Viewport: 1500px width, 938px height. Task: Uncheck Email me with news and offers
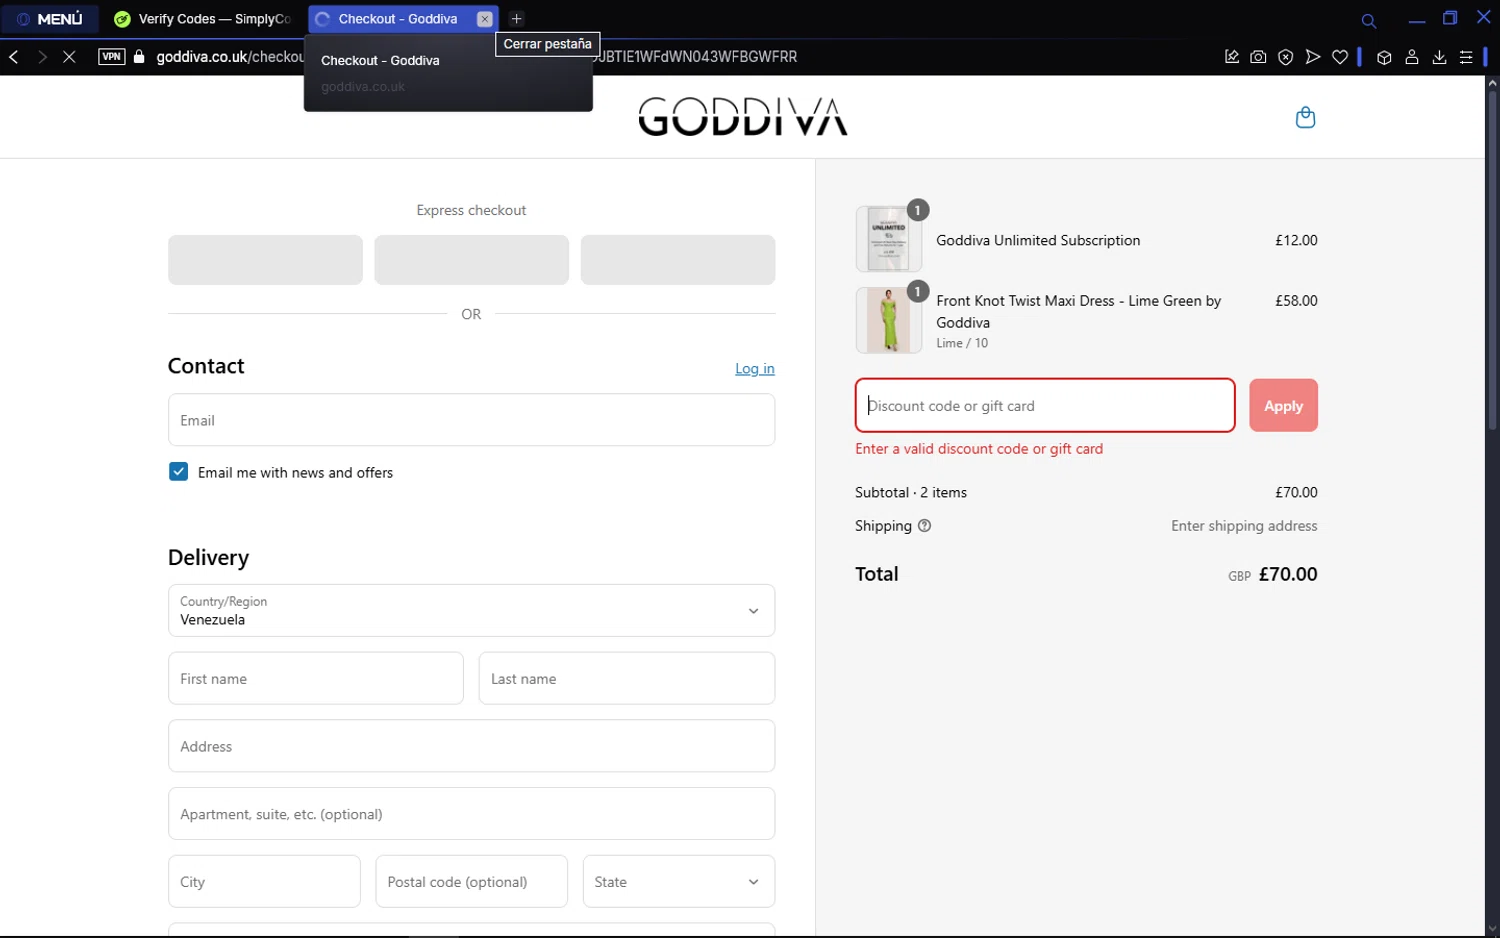(x=178, y=472)
